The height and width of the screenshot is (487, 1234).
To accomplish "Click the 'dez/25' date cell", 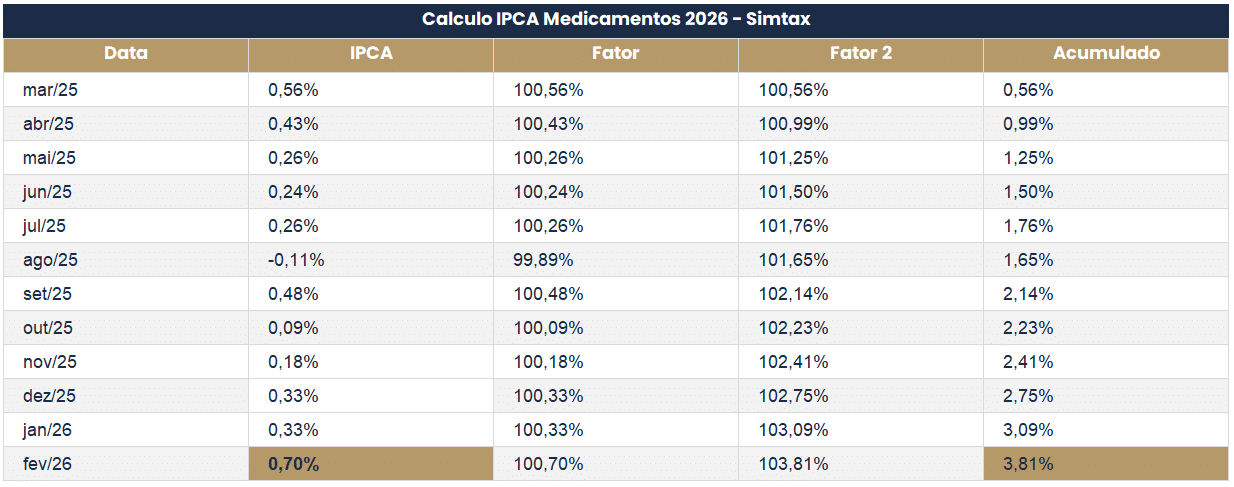I will [x=50, y=396].
